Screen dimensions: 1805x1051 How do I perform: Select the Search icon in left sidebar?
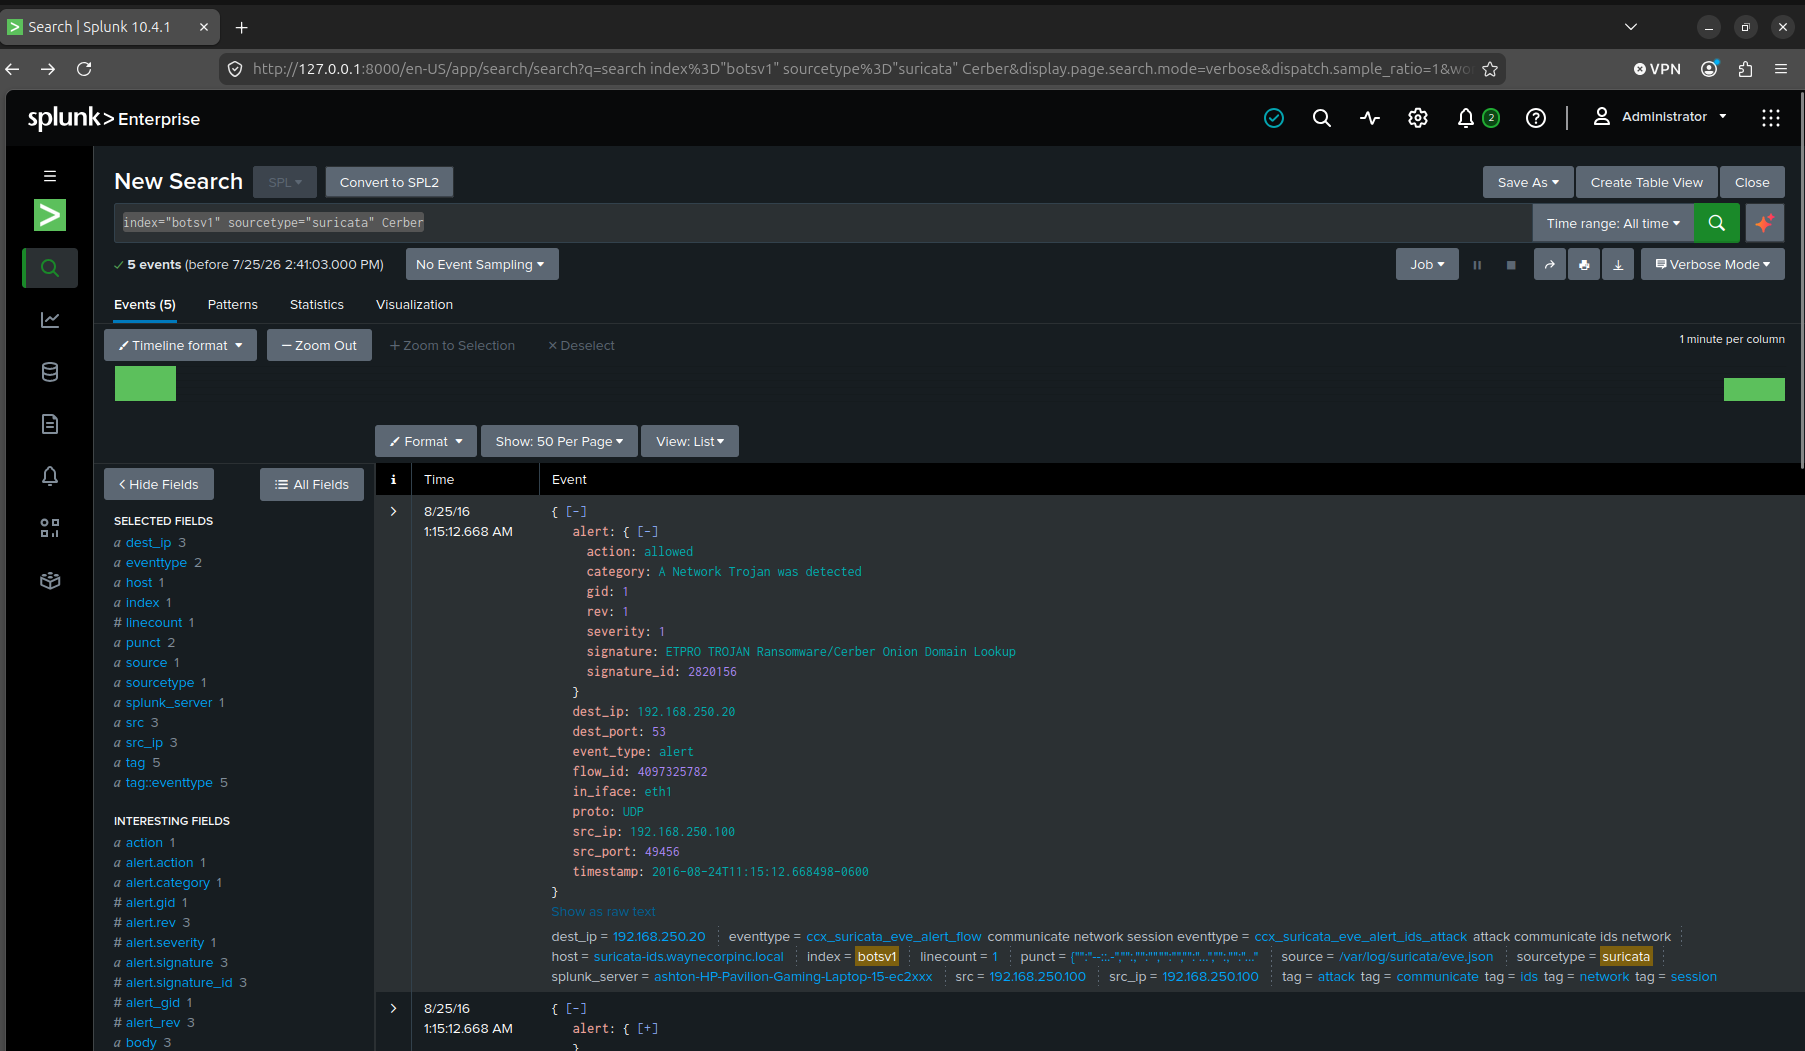click(50, 268)
